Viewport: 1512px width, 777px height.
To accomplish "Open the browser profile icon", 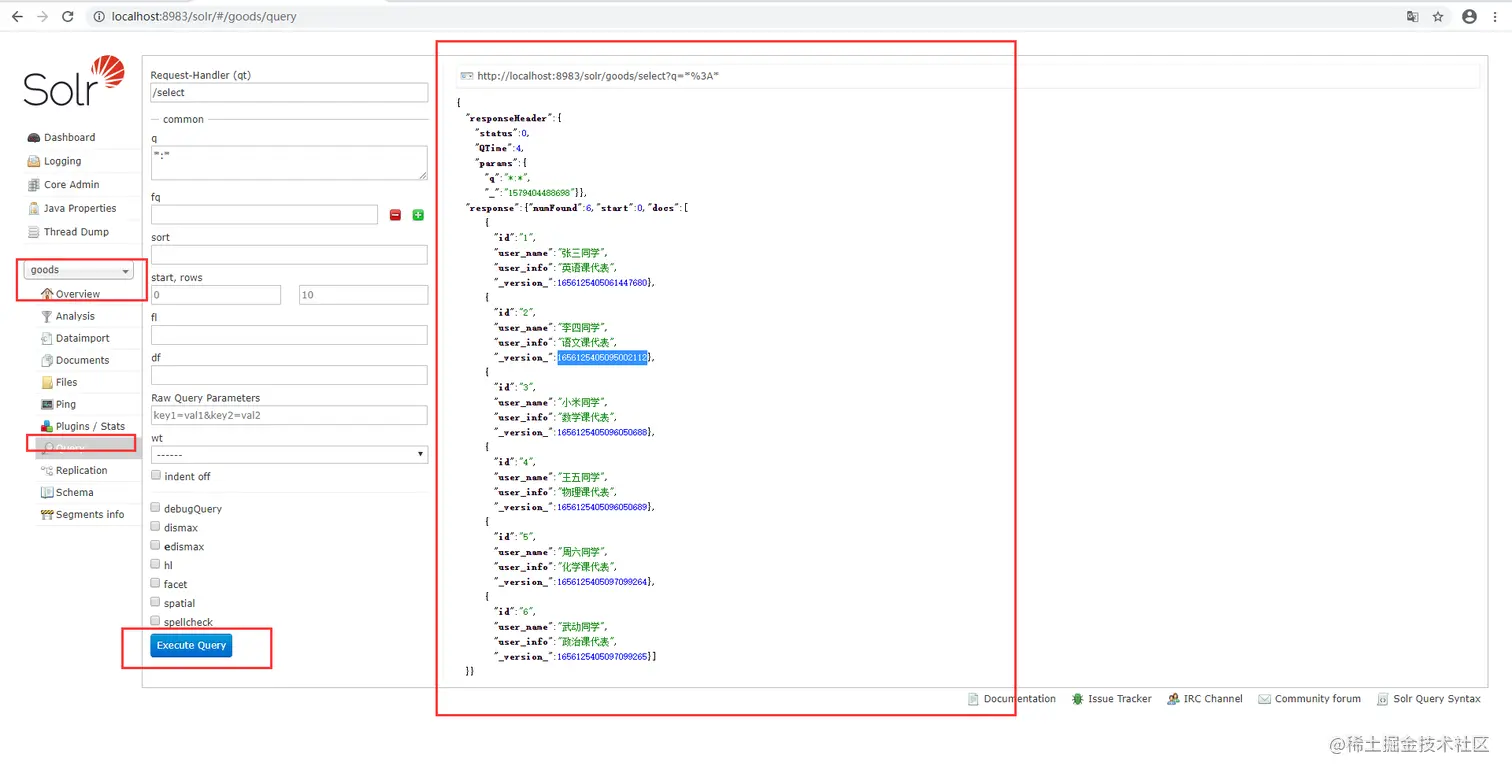I will coord(1469,16).
